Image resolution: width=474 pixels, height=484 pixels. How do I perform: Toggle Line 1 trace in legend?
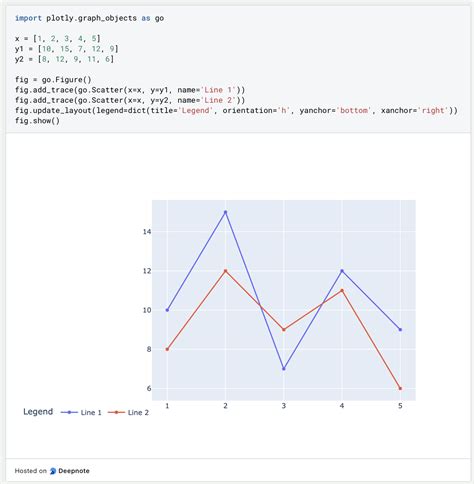[81, 412]
